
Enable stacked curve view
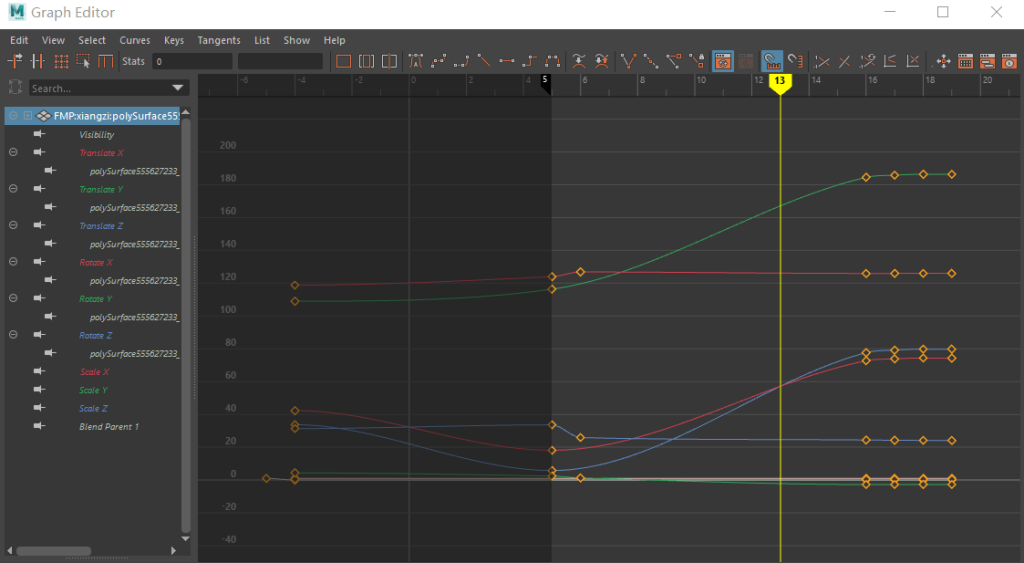889,61
